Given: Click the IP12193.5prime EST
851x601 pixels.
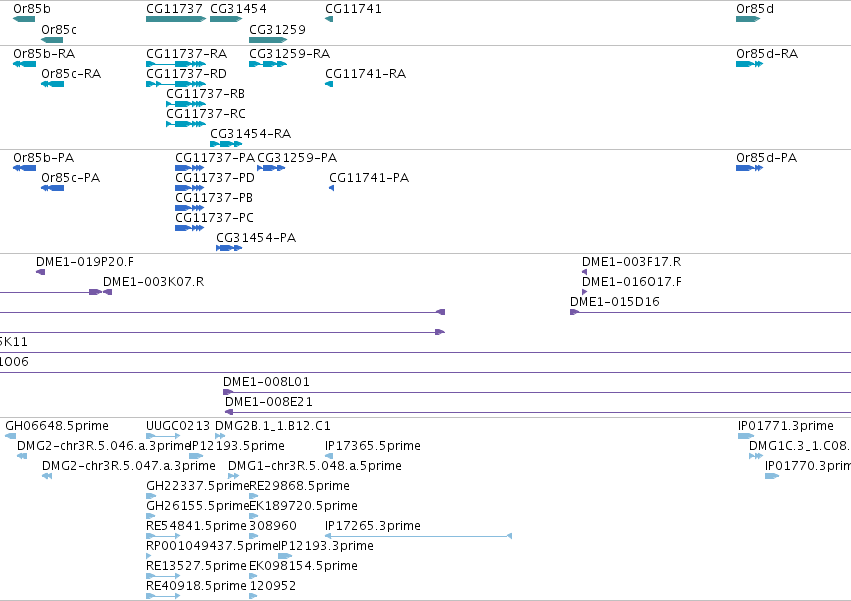Looking at the screenshot, I should click(x=196, y=456).
